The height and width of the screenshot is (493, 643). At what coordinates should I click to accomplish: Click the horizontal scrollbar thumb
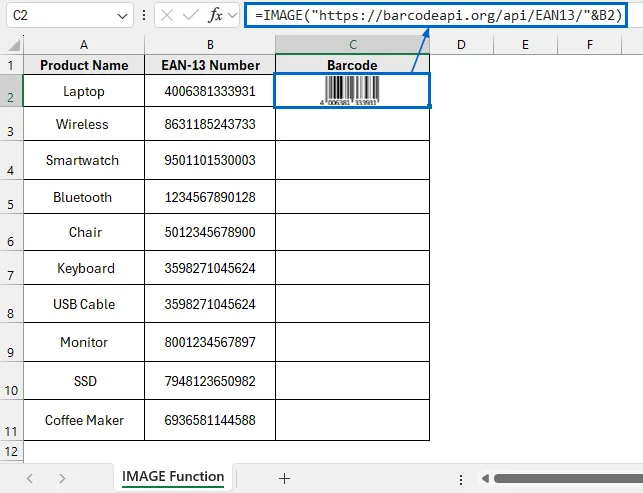568,478
